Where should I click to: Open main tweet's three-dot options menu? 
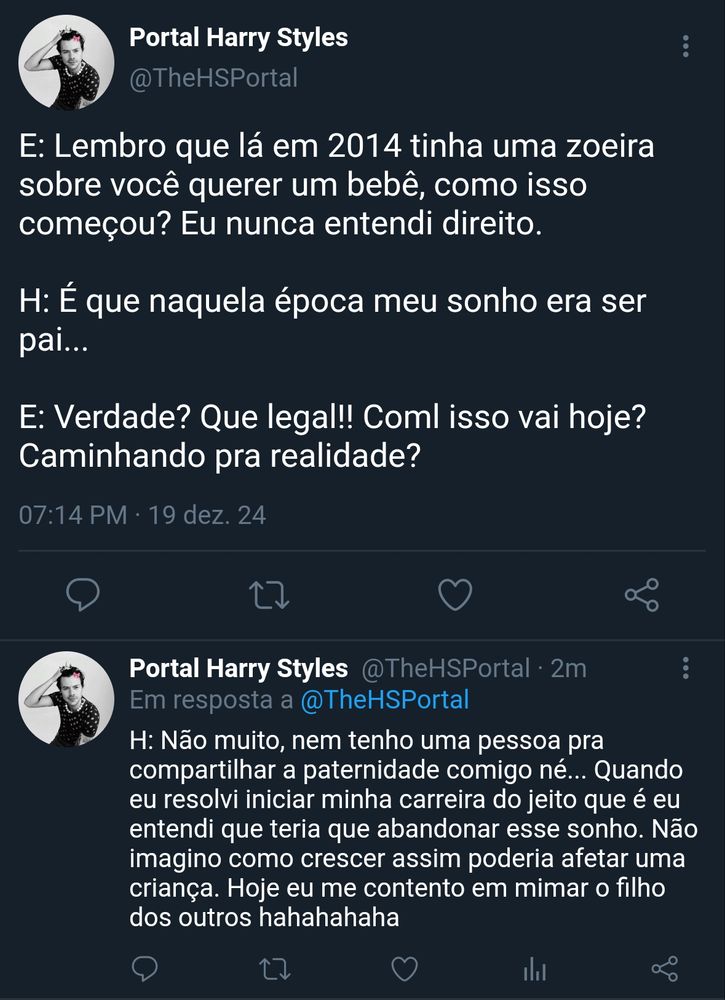click(x=685, y=47)
